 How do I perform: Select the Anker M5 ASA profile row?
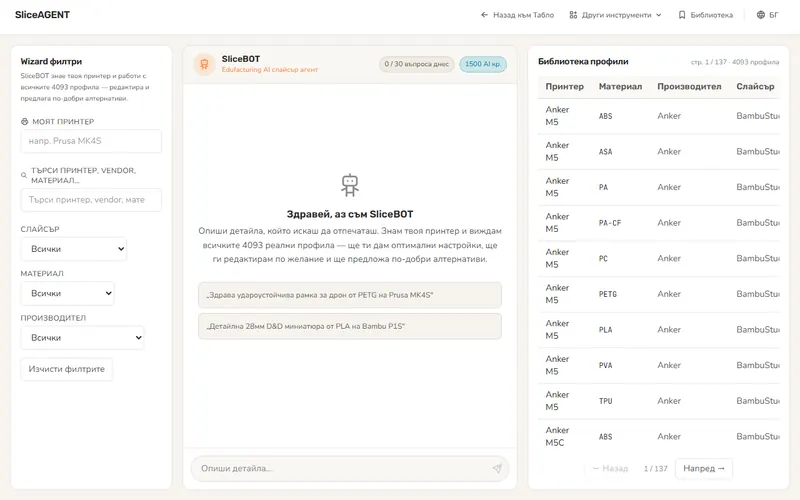click(x=659, y=152)
